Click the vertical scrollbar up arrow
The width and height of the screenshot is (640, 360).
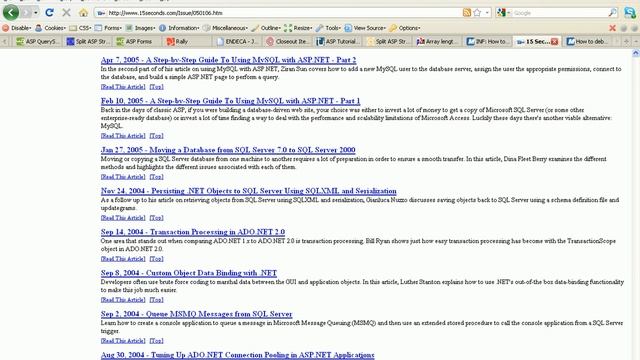(636, 53)
